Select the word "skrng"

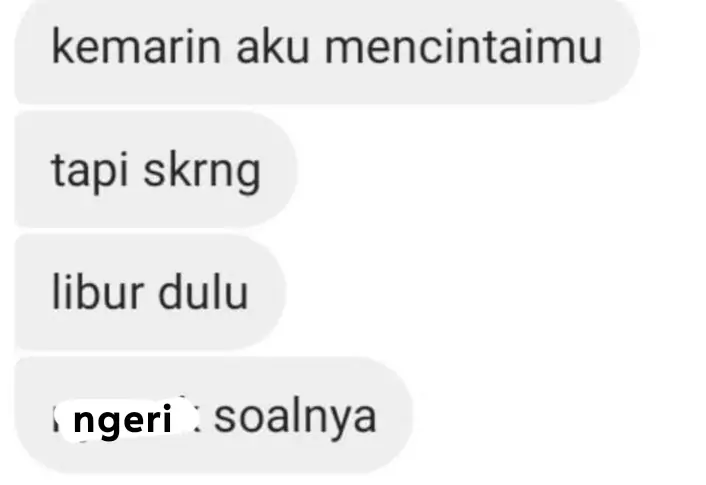coord(202,171)
